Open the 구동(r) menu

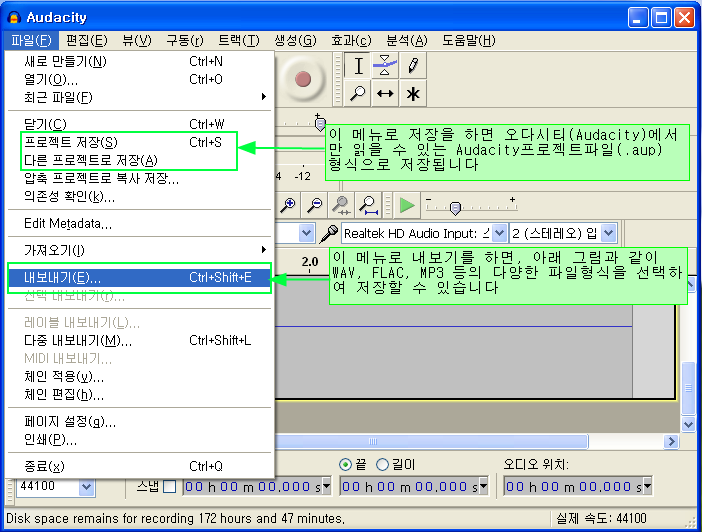tap(184, 41)
